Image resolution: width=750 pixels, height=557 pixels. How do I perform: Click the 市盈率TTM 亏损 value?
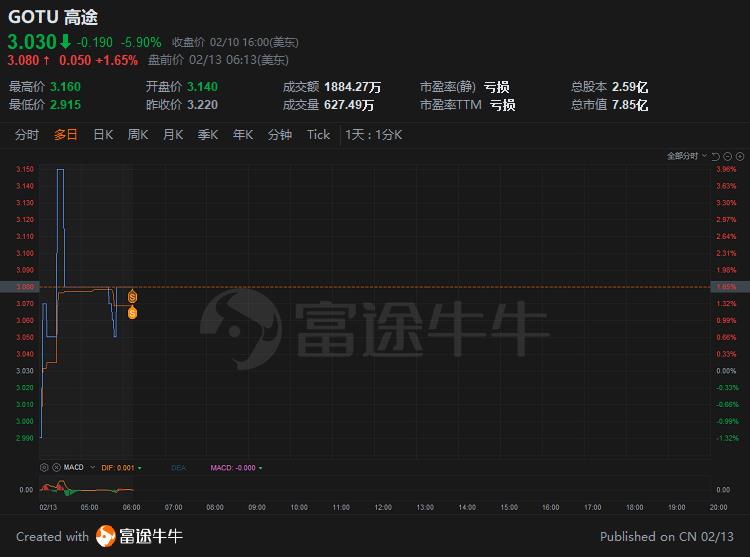[502, 105]
